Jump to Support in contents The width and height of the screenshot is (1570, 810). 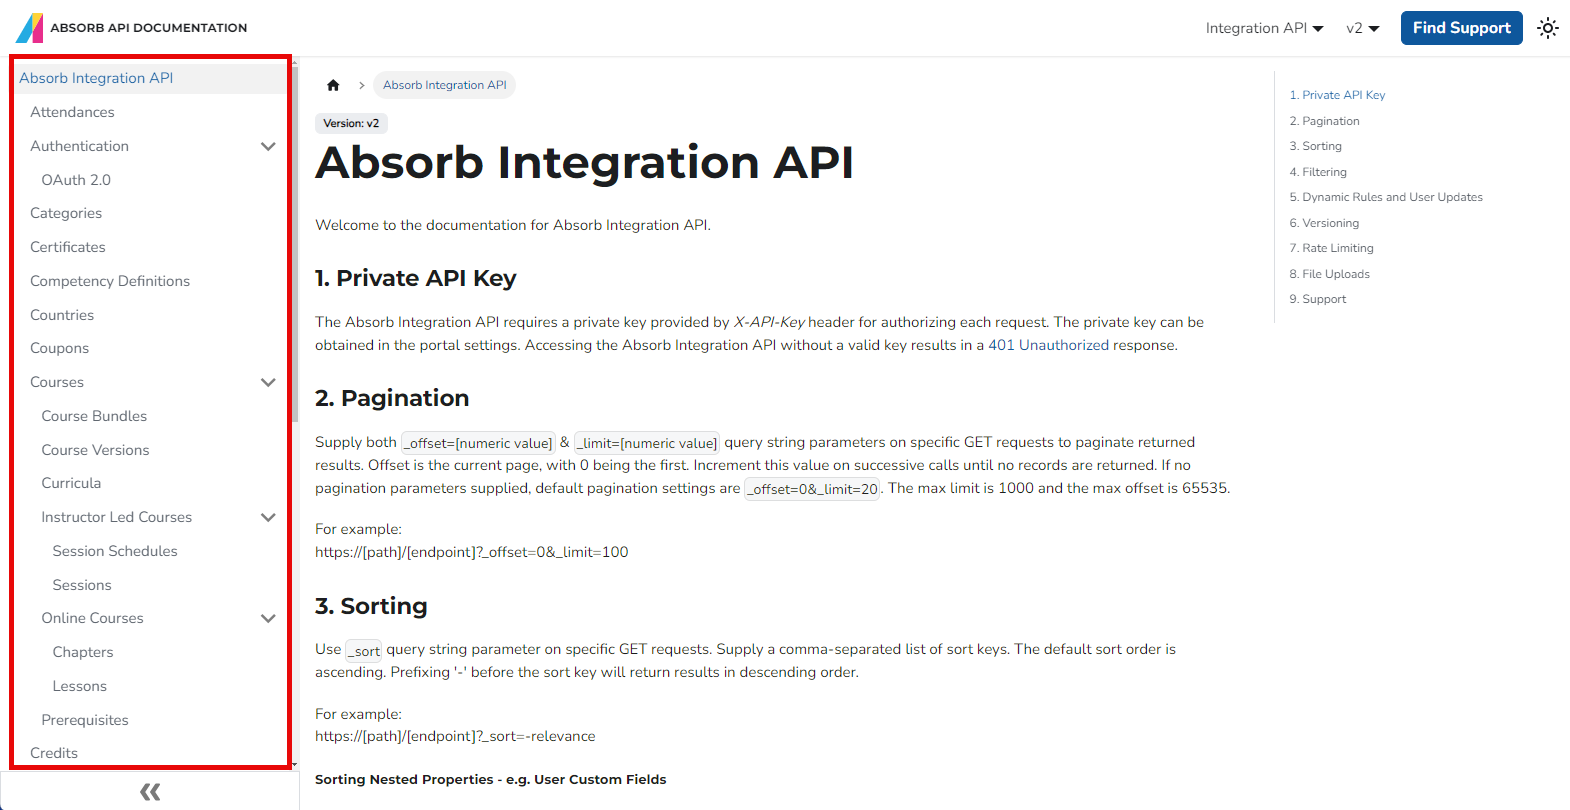pyautogui.click(x=1317, y=299)
